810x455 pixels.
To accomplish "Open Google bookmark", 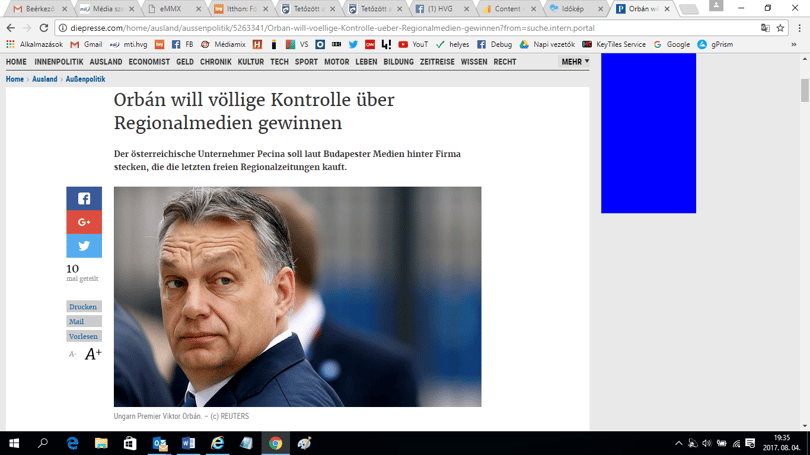I will click(672, 44).
